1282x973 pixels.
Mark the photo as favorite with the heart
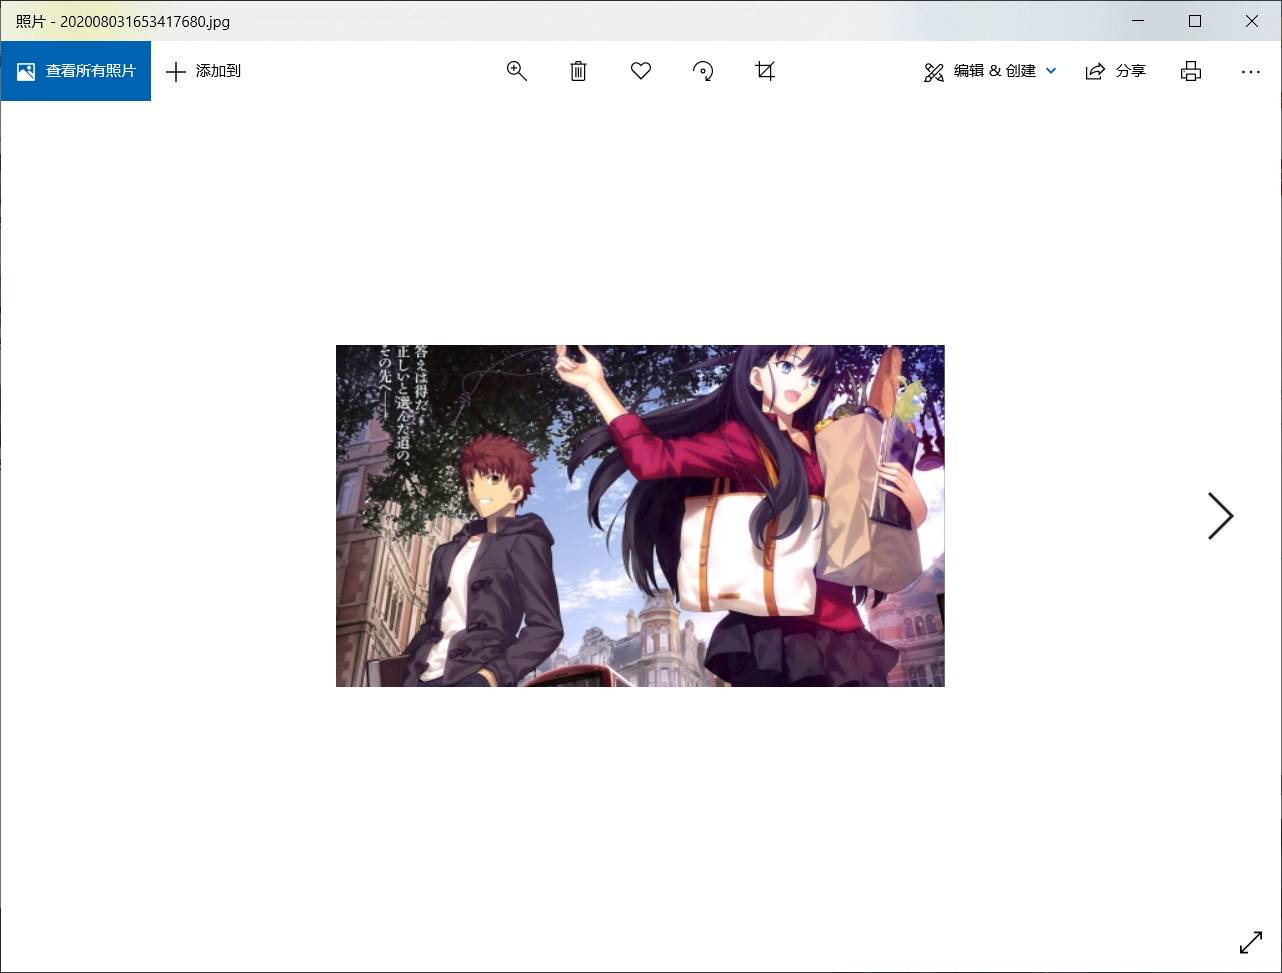coord(641,71)
